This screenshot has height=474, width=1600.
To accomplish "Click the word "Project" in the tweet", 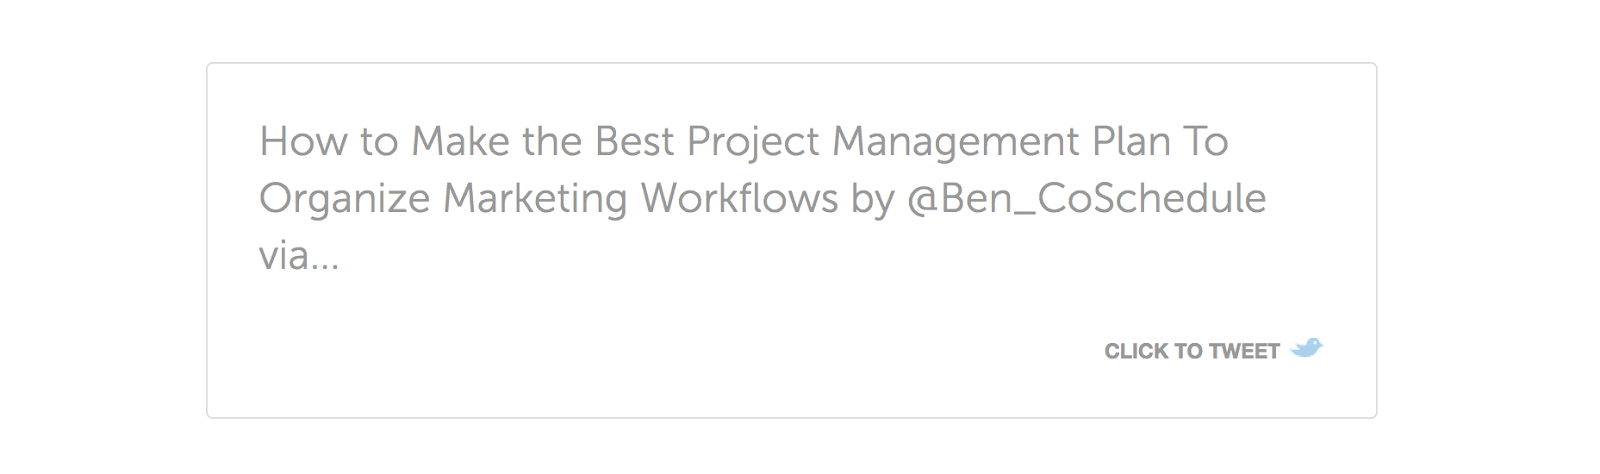I will pyautogui.click(x=754, y=144).
